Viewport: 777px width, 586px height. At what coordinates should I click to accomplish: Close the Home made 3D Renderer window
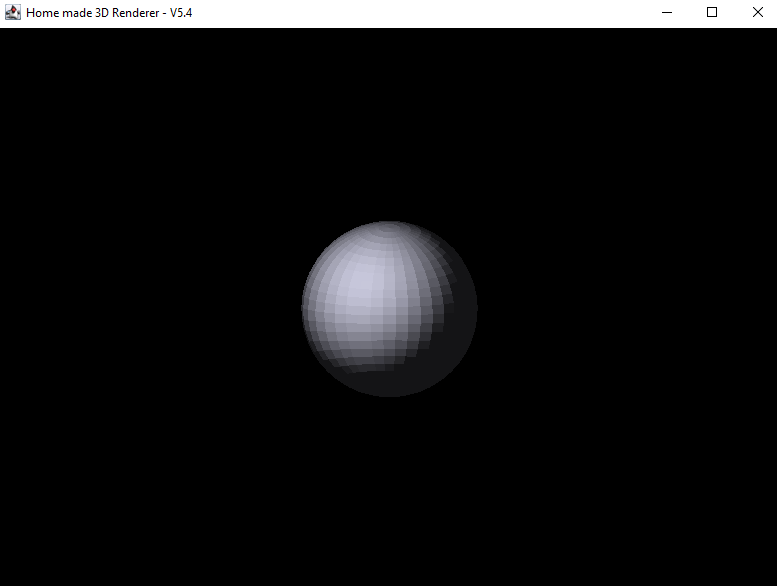coord(757,12)
